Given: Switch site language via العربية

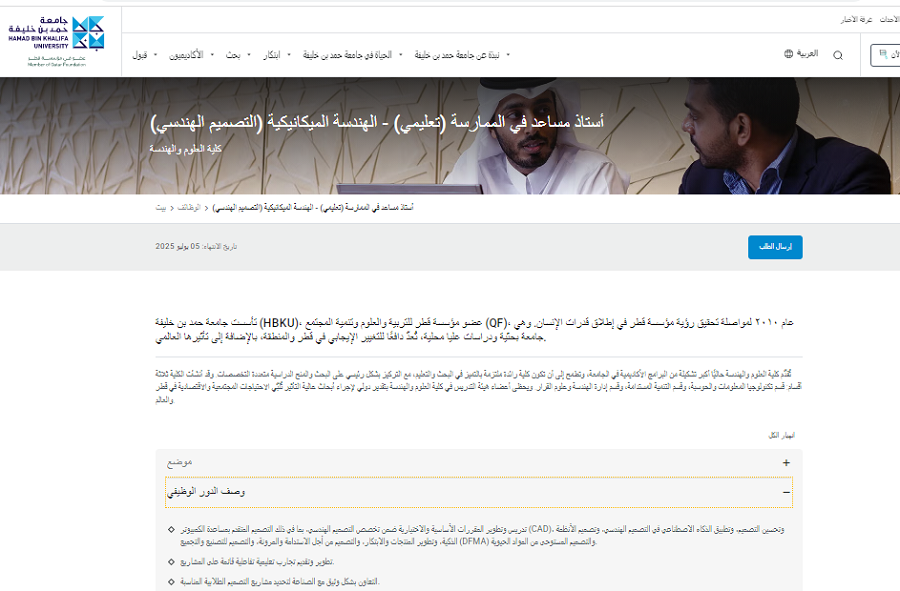Looking at the screenshot, I should [x=806, y=54].
